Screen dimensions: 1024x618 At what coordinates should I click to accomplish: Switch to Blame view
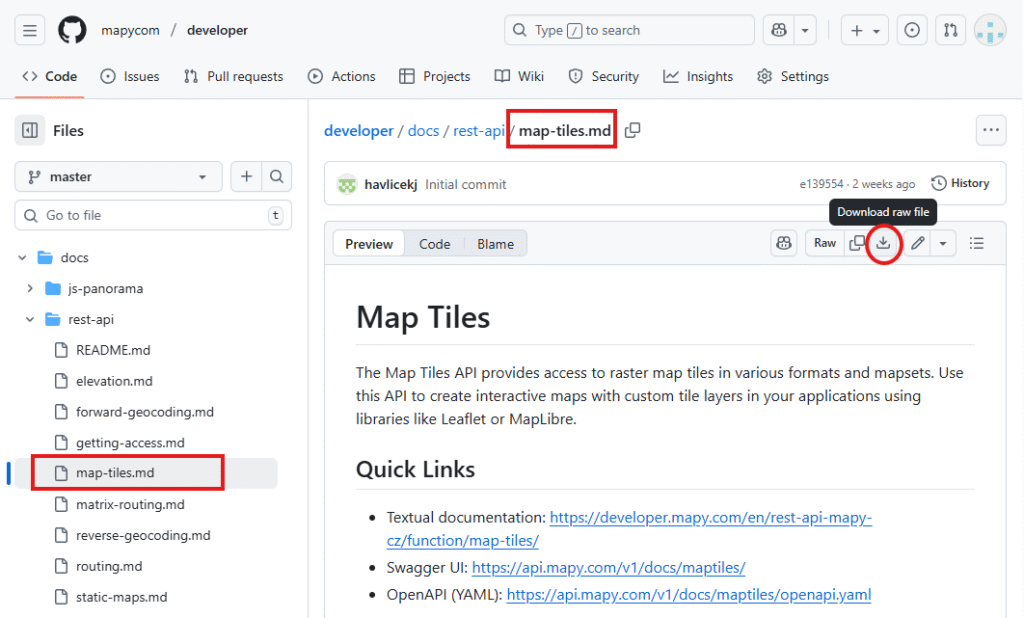click(495, 244)
